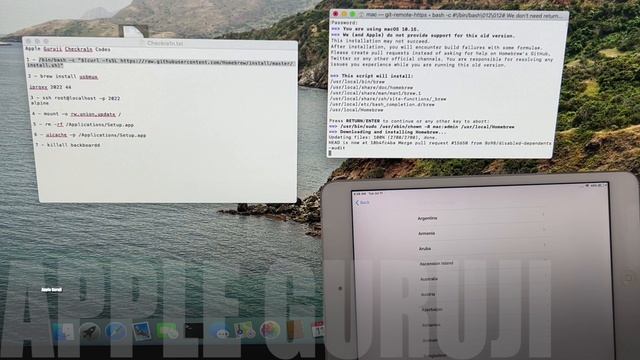Image resolution: width=640 pixels, height=360 pixels.
Task: Click the 'Press RETURN/ENTER to continue' line
Action: pyautogui.click(x=409, y=121)
